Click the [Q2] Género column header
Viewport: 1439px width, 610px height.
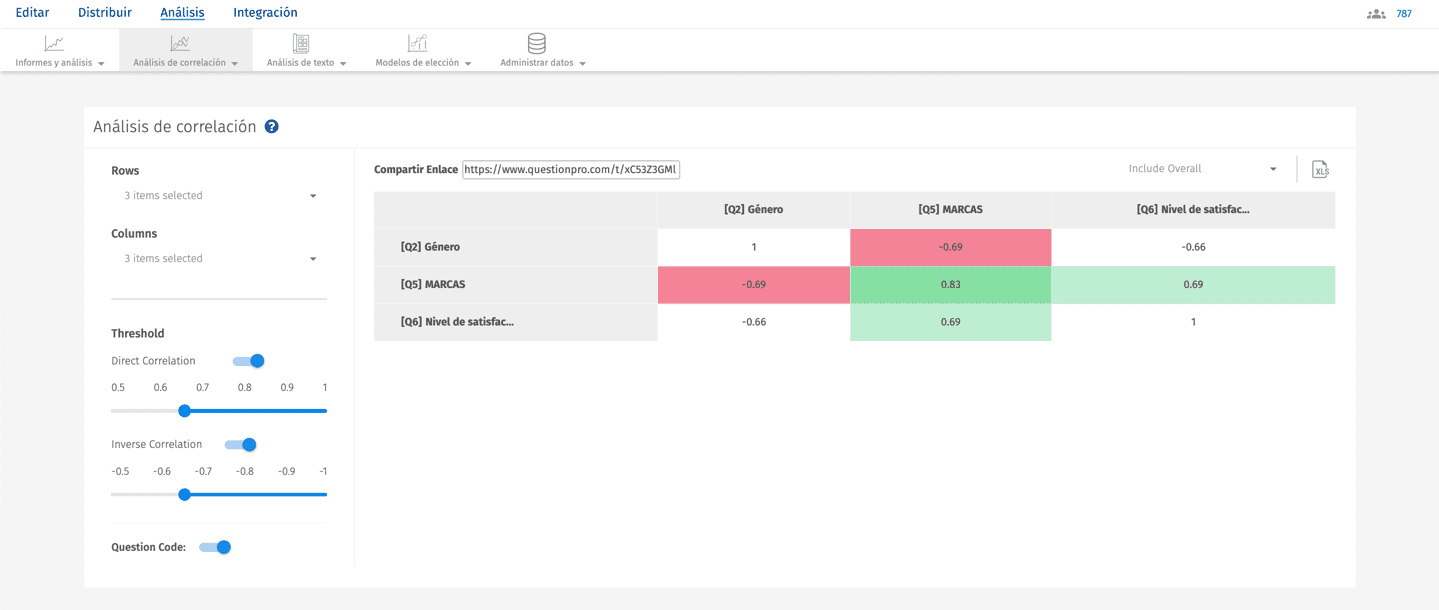(x=754, y=210)
